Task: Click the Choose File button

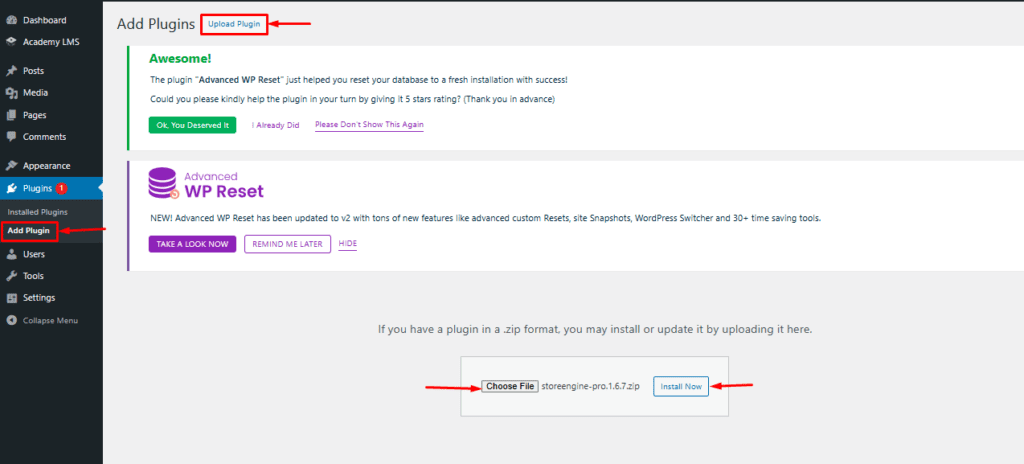Action: (510, 386)
